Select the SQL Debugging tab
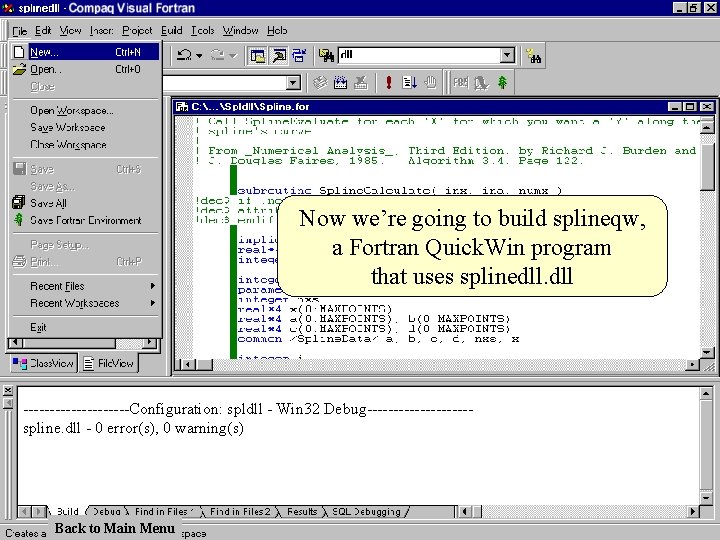 (x=366, y=512)
